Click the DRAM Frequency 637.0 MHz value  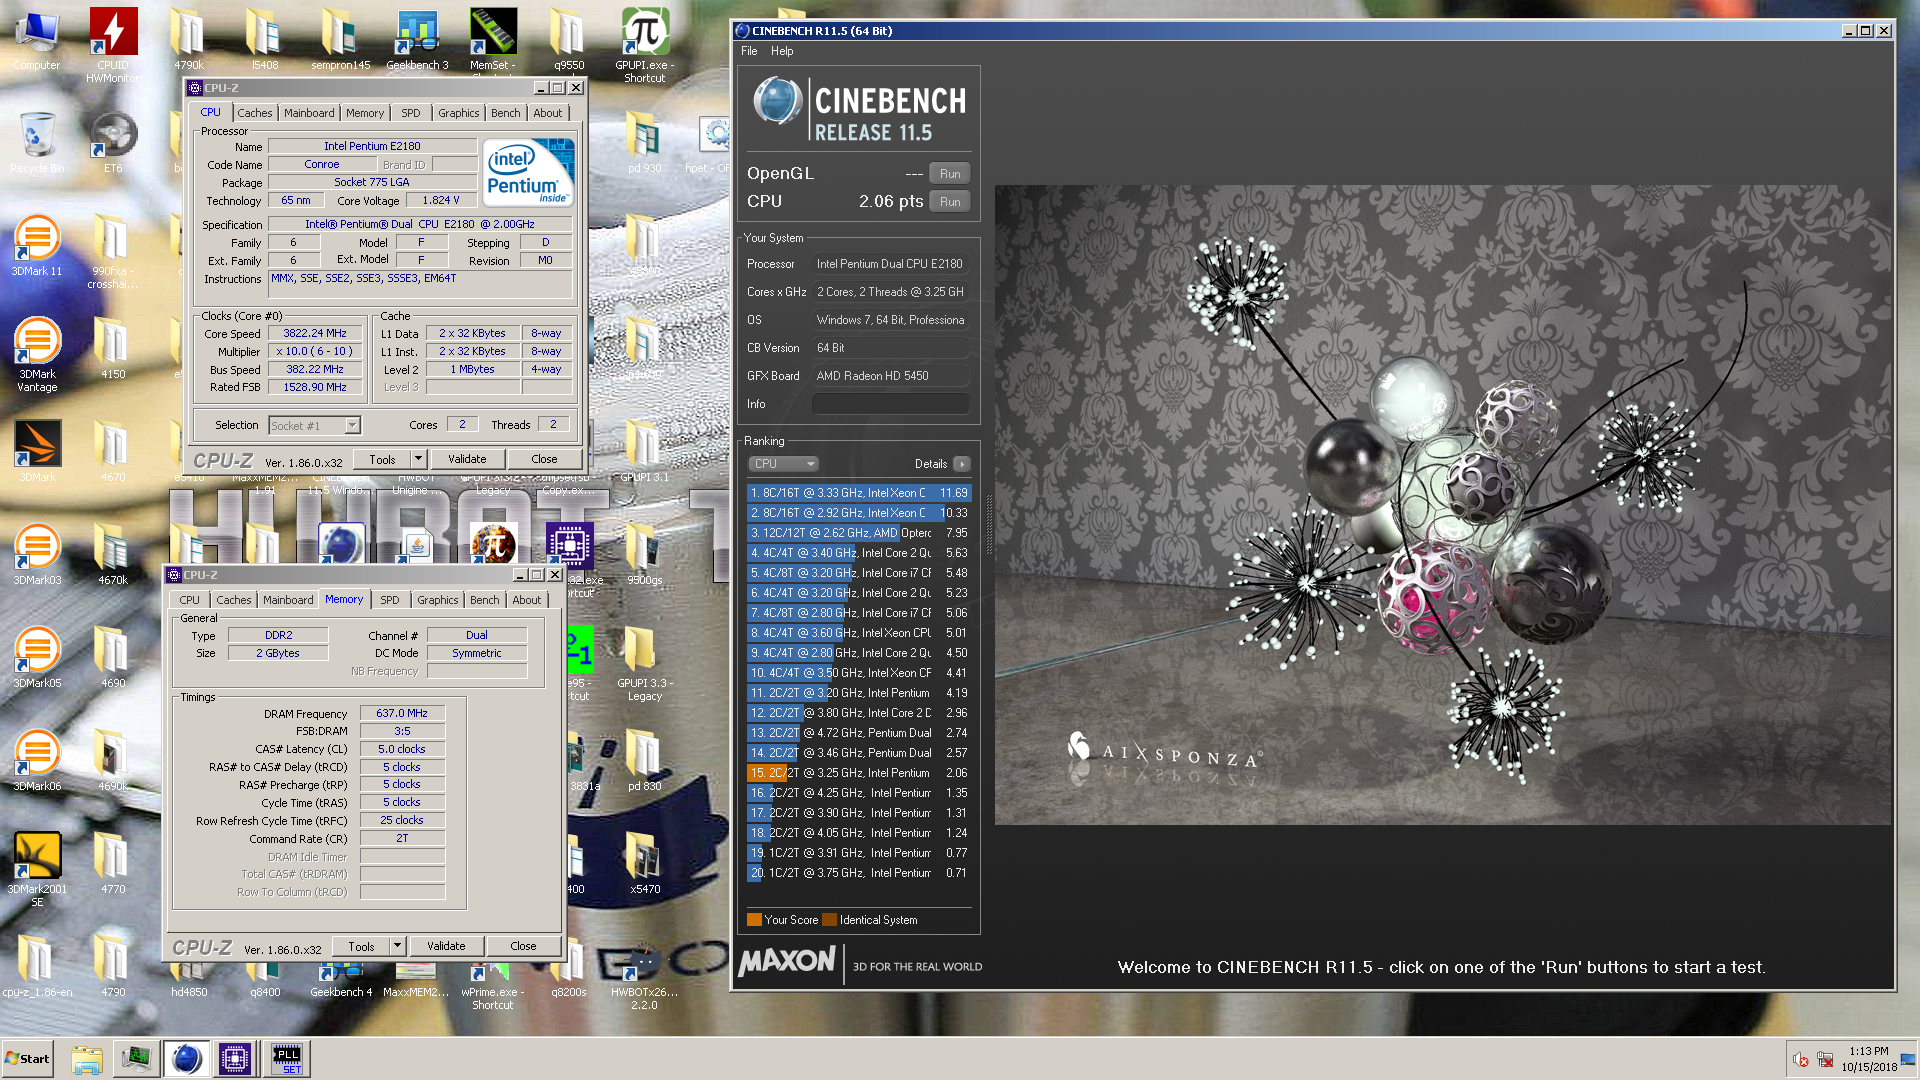coord(402,714)
